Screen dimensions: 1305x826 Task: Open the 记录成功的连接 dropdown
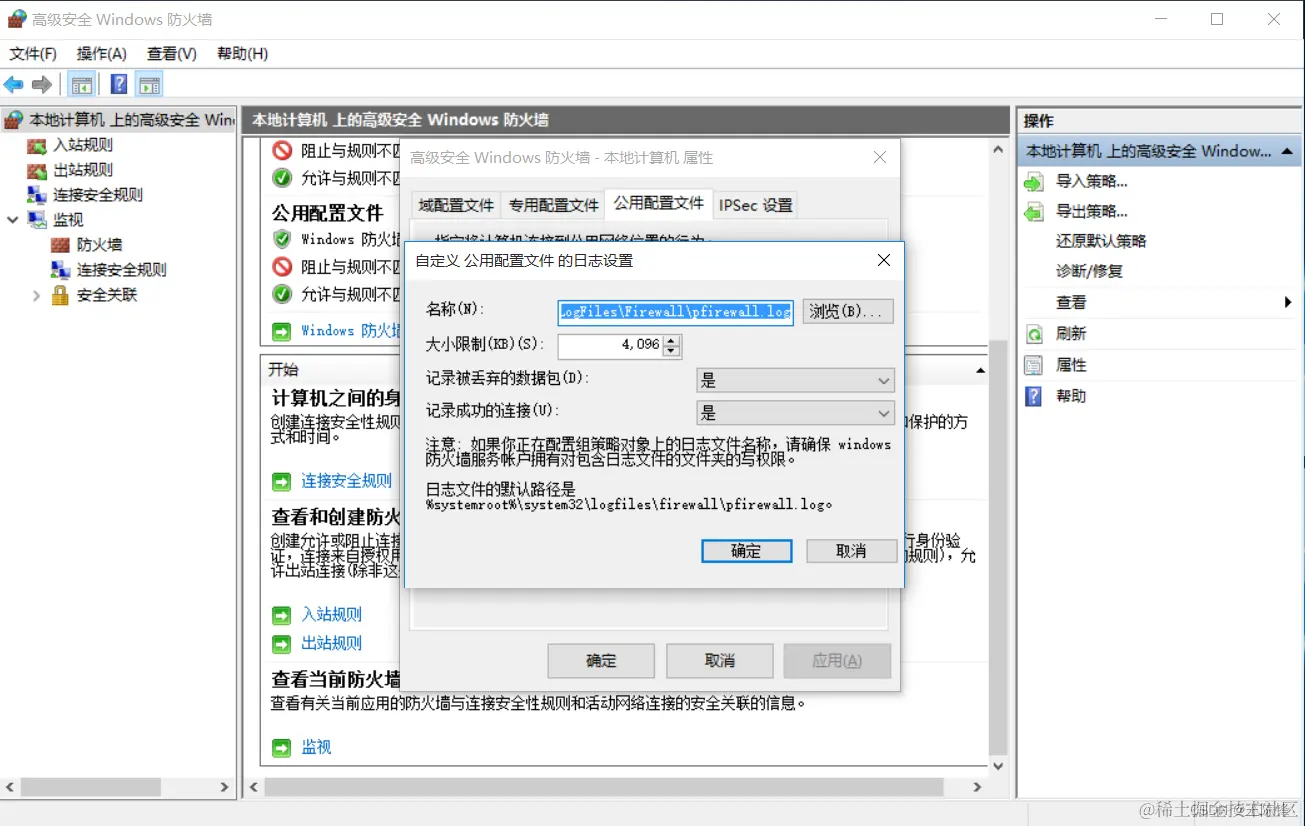pos(795,413)
